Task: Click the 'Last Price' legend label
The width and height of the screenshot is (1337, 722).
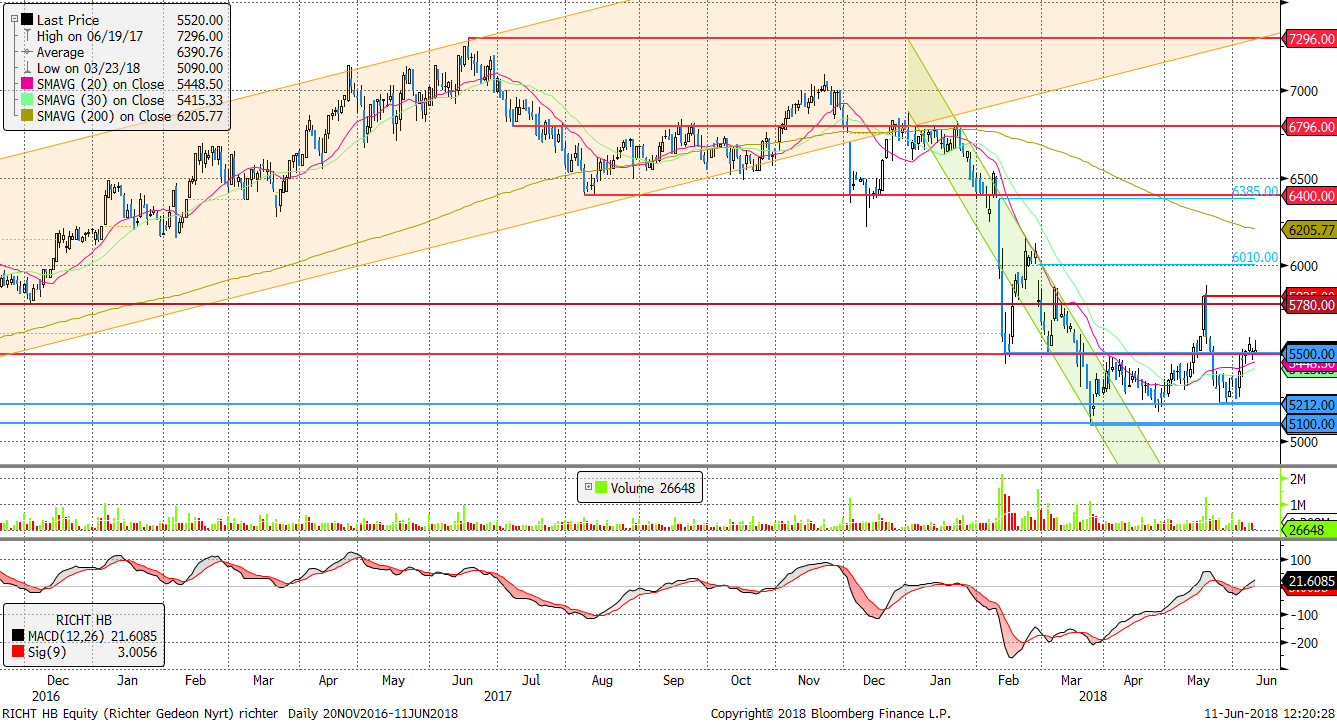Action: (x=69, y=19)
